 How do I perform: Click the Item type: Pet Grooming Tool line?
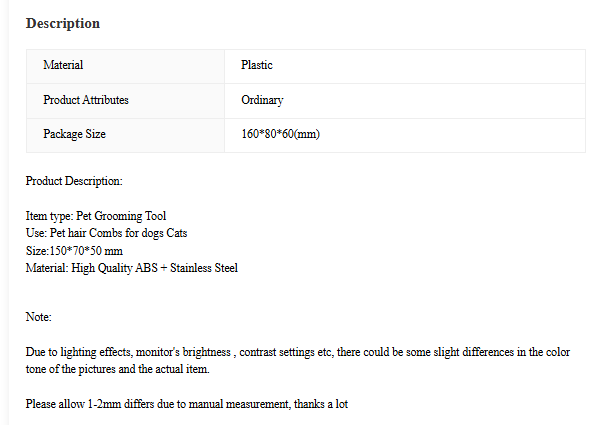click(96, 216)
